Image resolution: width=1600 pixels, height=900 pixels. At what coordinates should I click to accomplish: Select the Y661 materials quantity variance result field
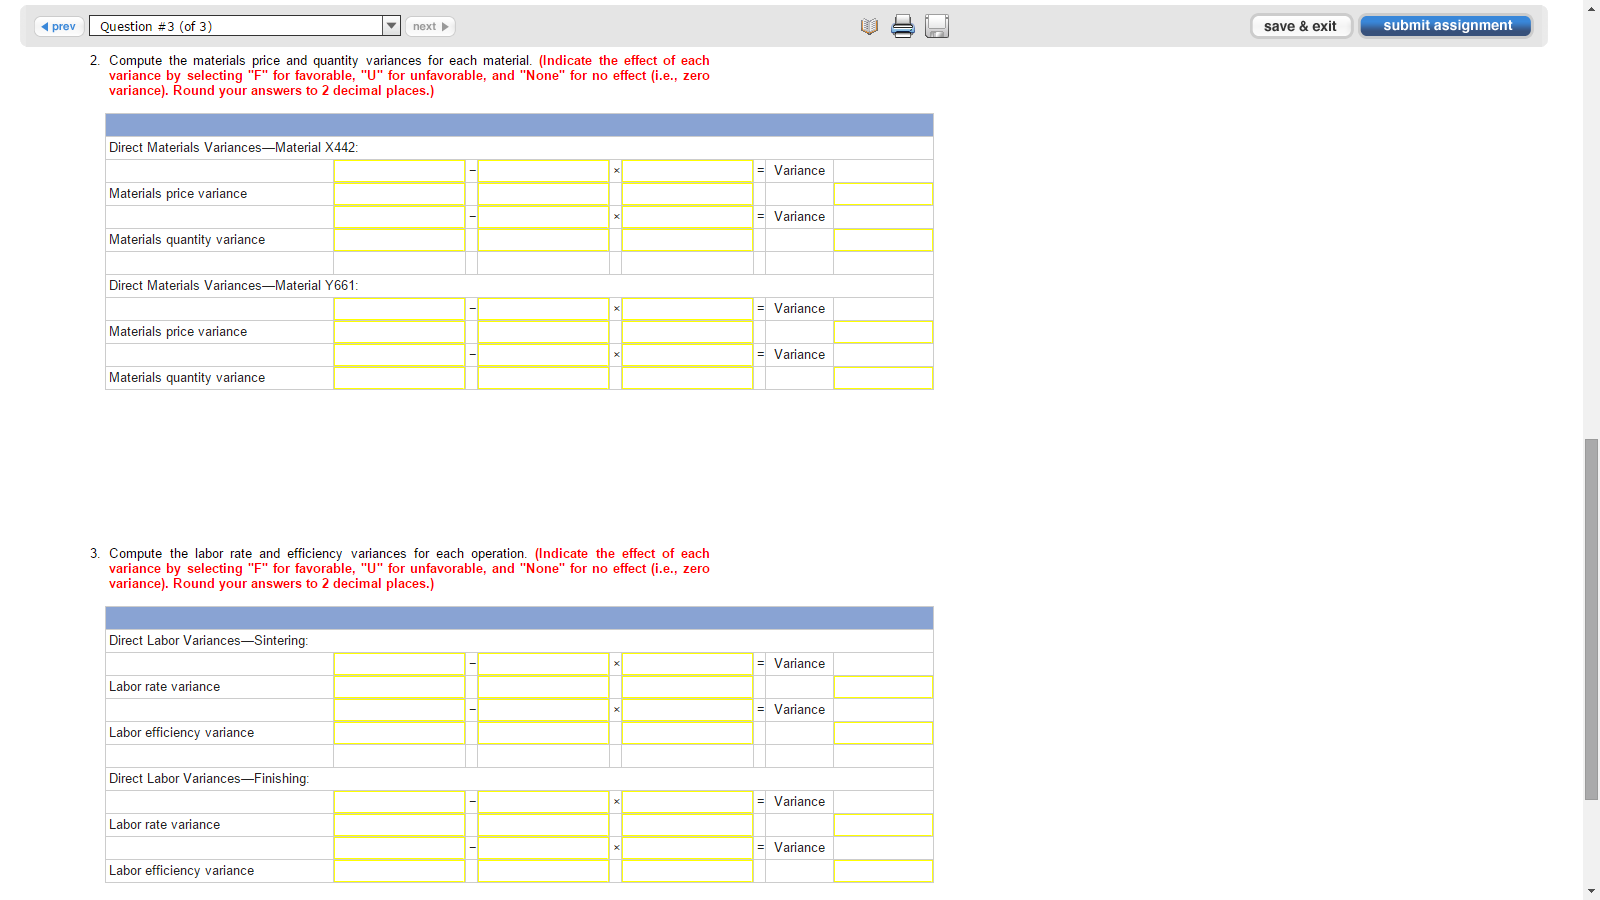coord(883,378)
